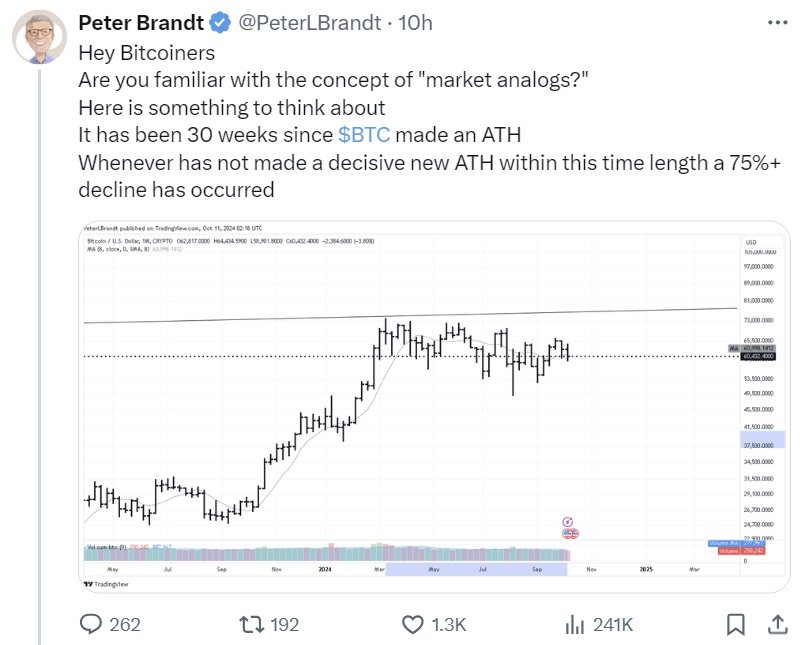This screenshot has height=645, width=801.
Task: Click the US flags marker on the chart
Action: point(570,533)
